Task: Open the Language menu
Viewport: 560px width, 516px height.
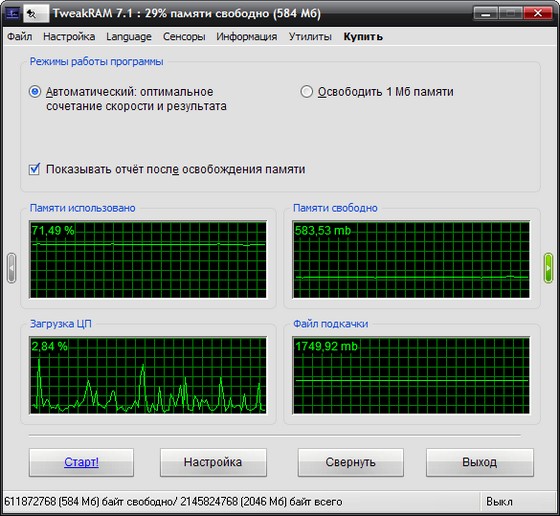Action: [x=129, y=36]
